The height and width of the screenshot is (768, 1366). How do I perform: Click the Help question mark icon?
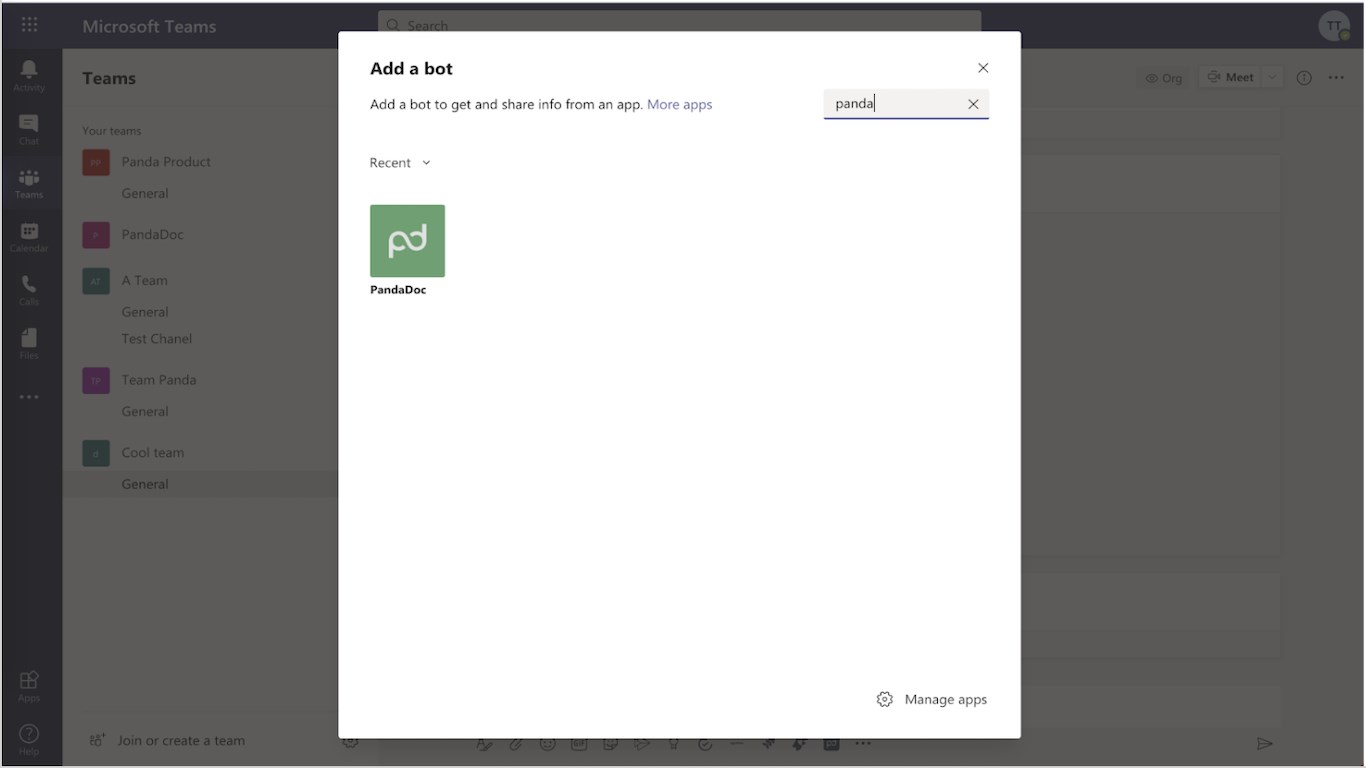tap(29, 738)
